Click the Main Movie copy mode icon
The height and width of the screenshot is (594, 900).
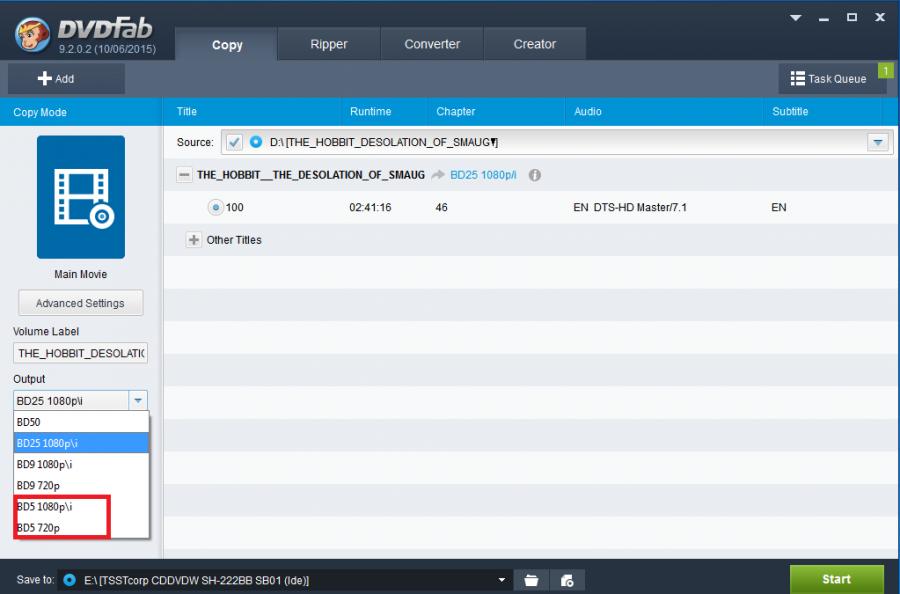tap(80, 198)
